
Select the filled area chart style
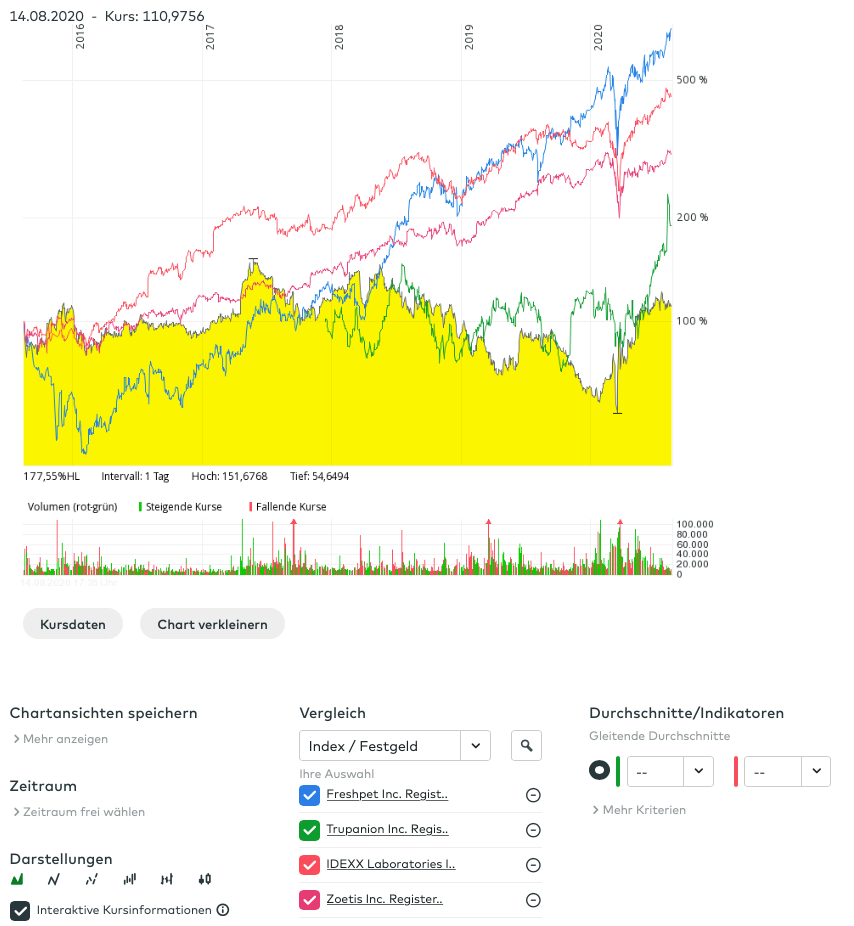17,880
